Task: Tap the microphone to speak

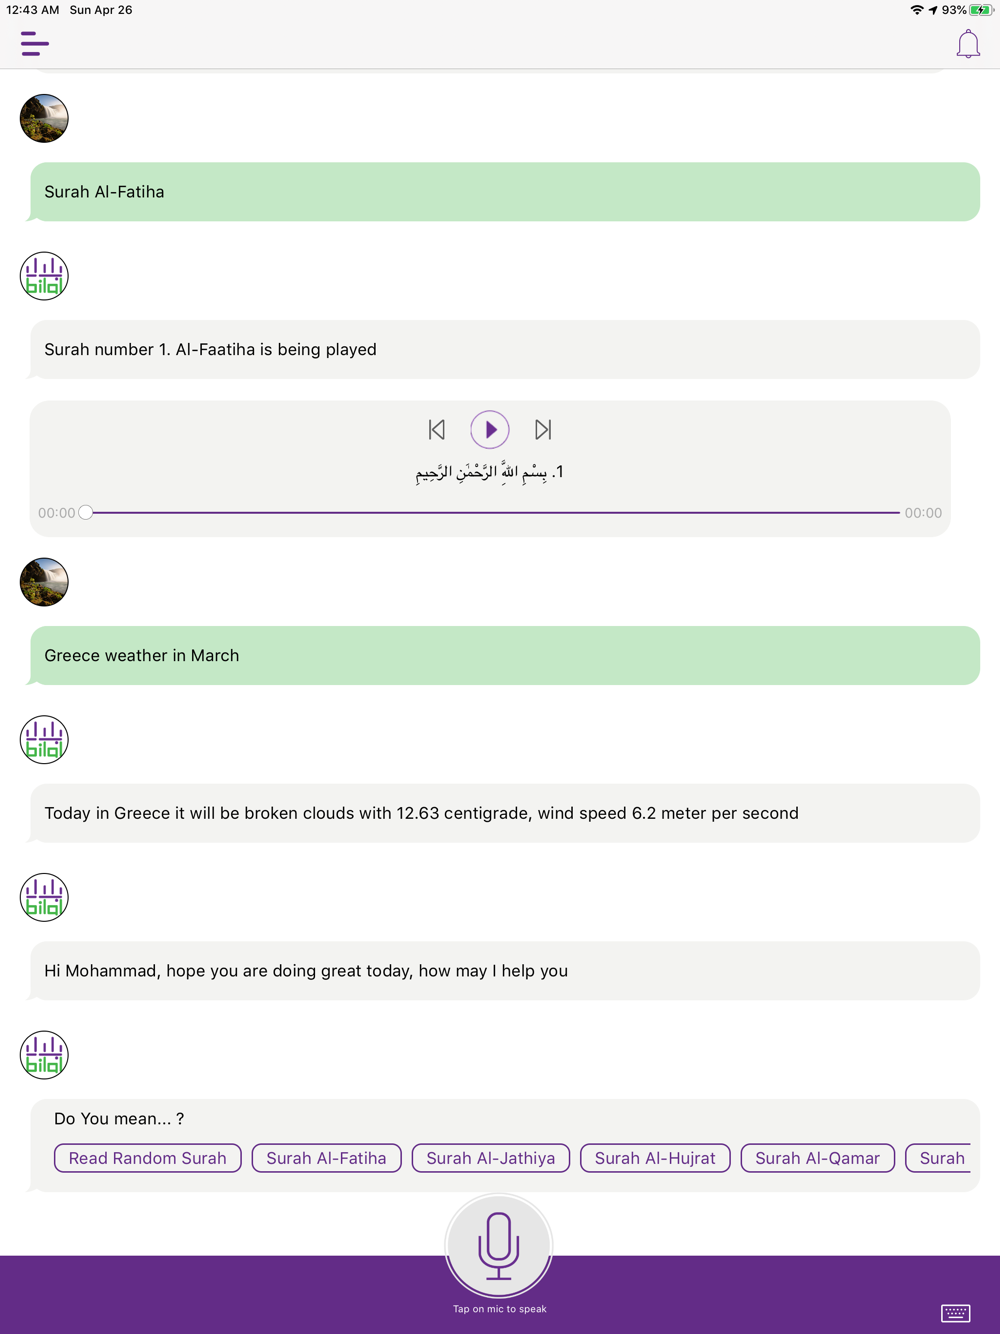Action: [x=499, y=1245]
